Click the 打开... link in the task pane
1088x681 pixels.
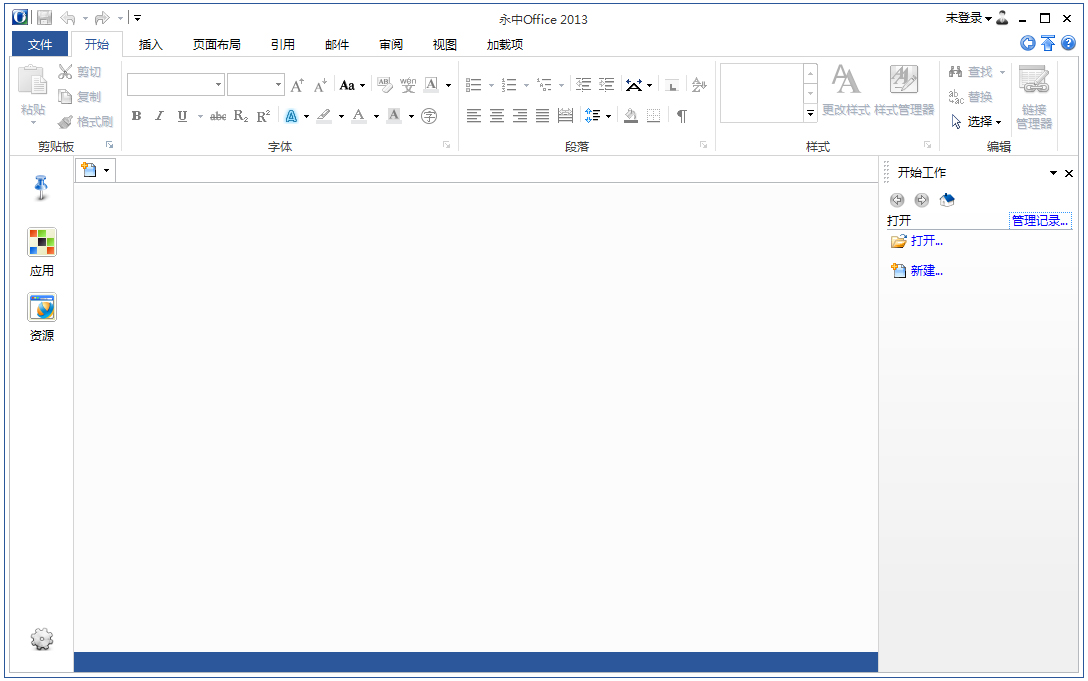tap(924, 241)
